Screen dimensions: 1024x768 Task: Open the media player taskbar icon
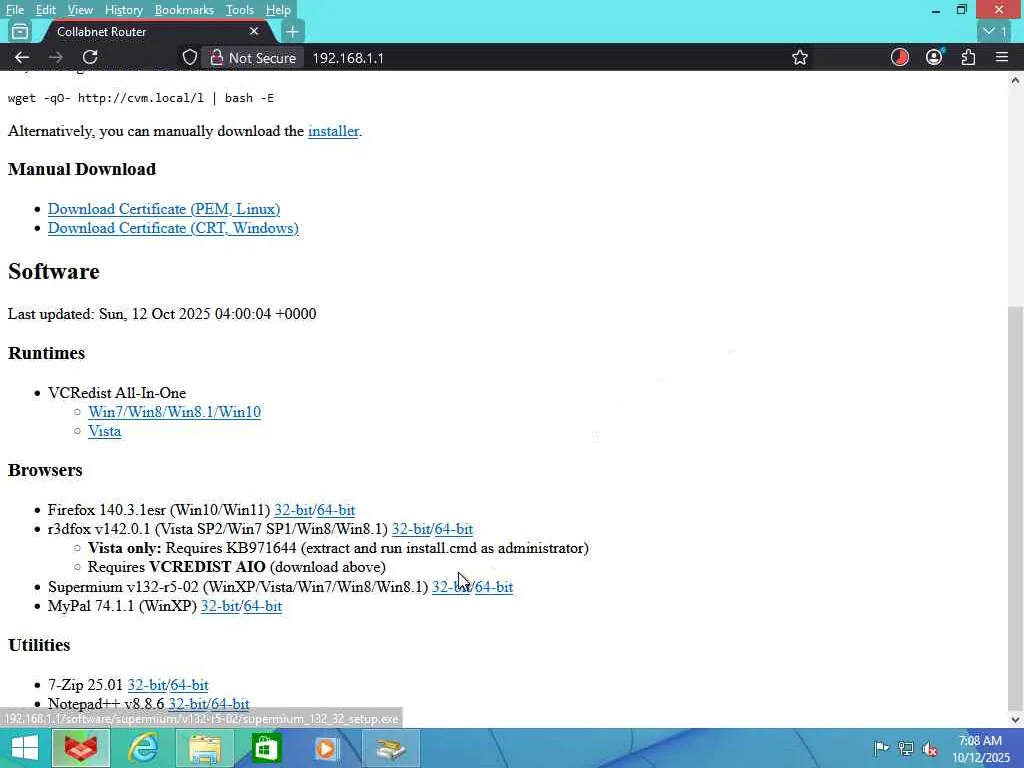point(327,748)
